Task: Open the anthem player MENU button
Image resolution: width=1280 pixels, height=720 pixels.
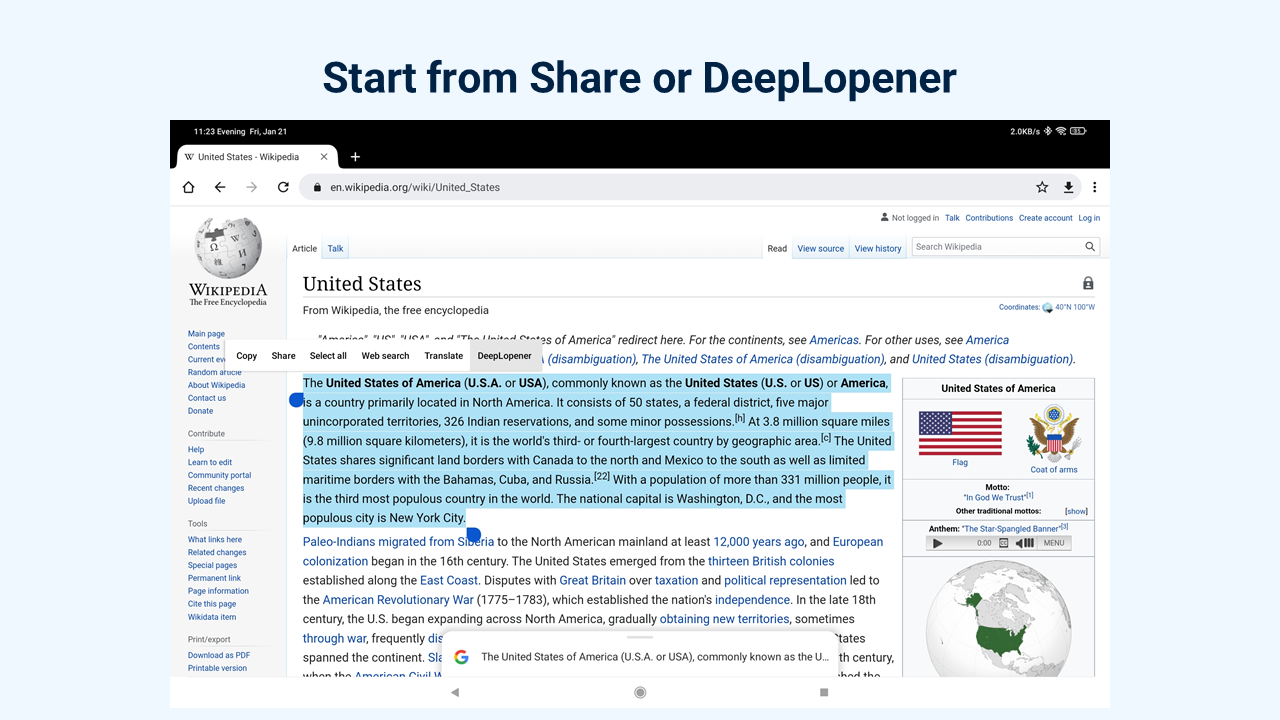Action: click(1054, 543)
